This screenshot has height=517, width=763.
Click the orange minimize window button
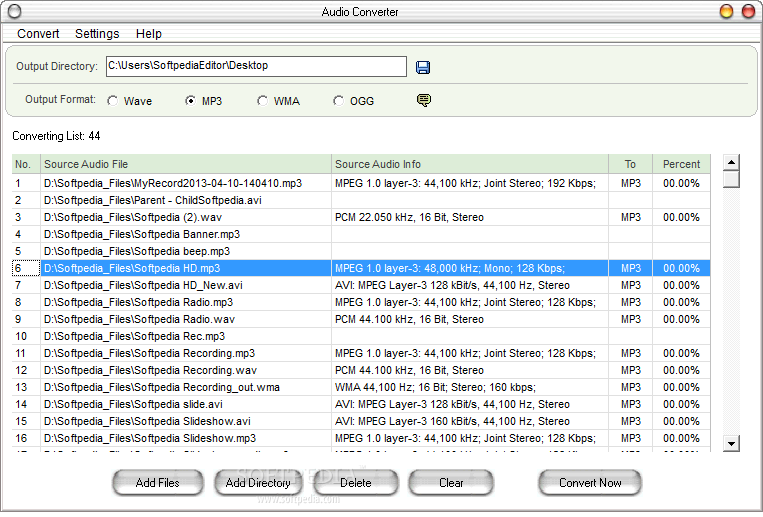click(x=727, y=11)
